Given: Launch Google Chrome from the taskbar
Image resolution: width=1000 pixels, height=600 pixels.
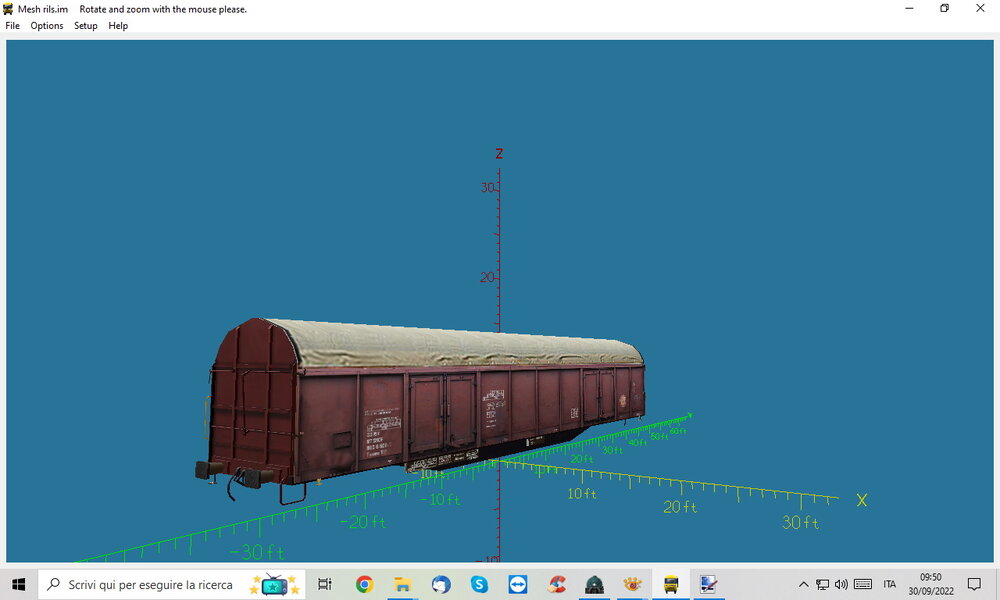Looking at the screenshot, I should (364, 584).
